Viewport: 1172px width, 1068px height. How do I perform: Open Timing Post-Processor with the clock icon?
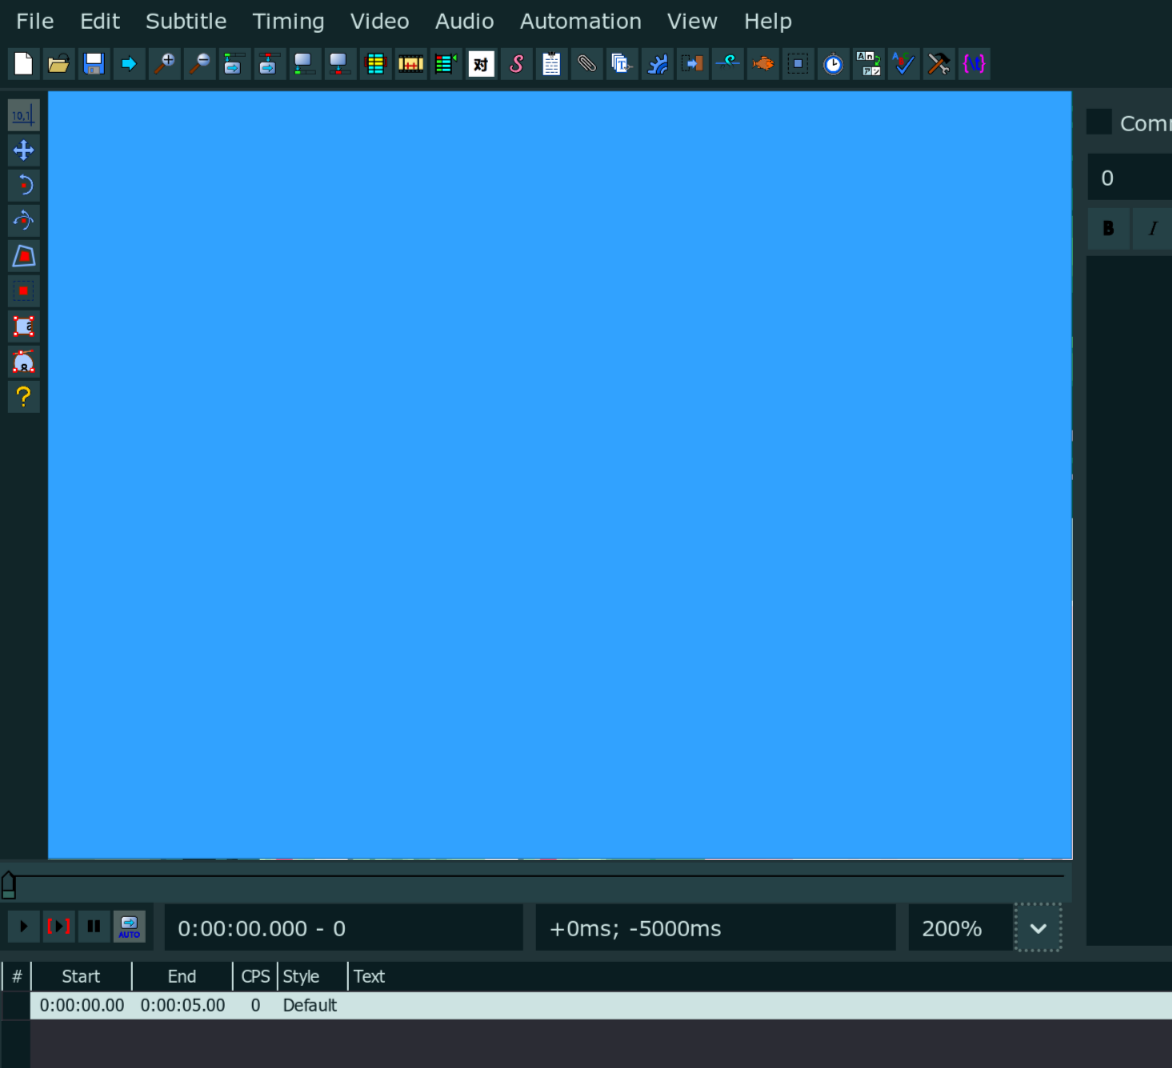coord(833,64)
